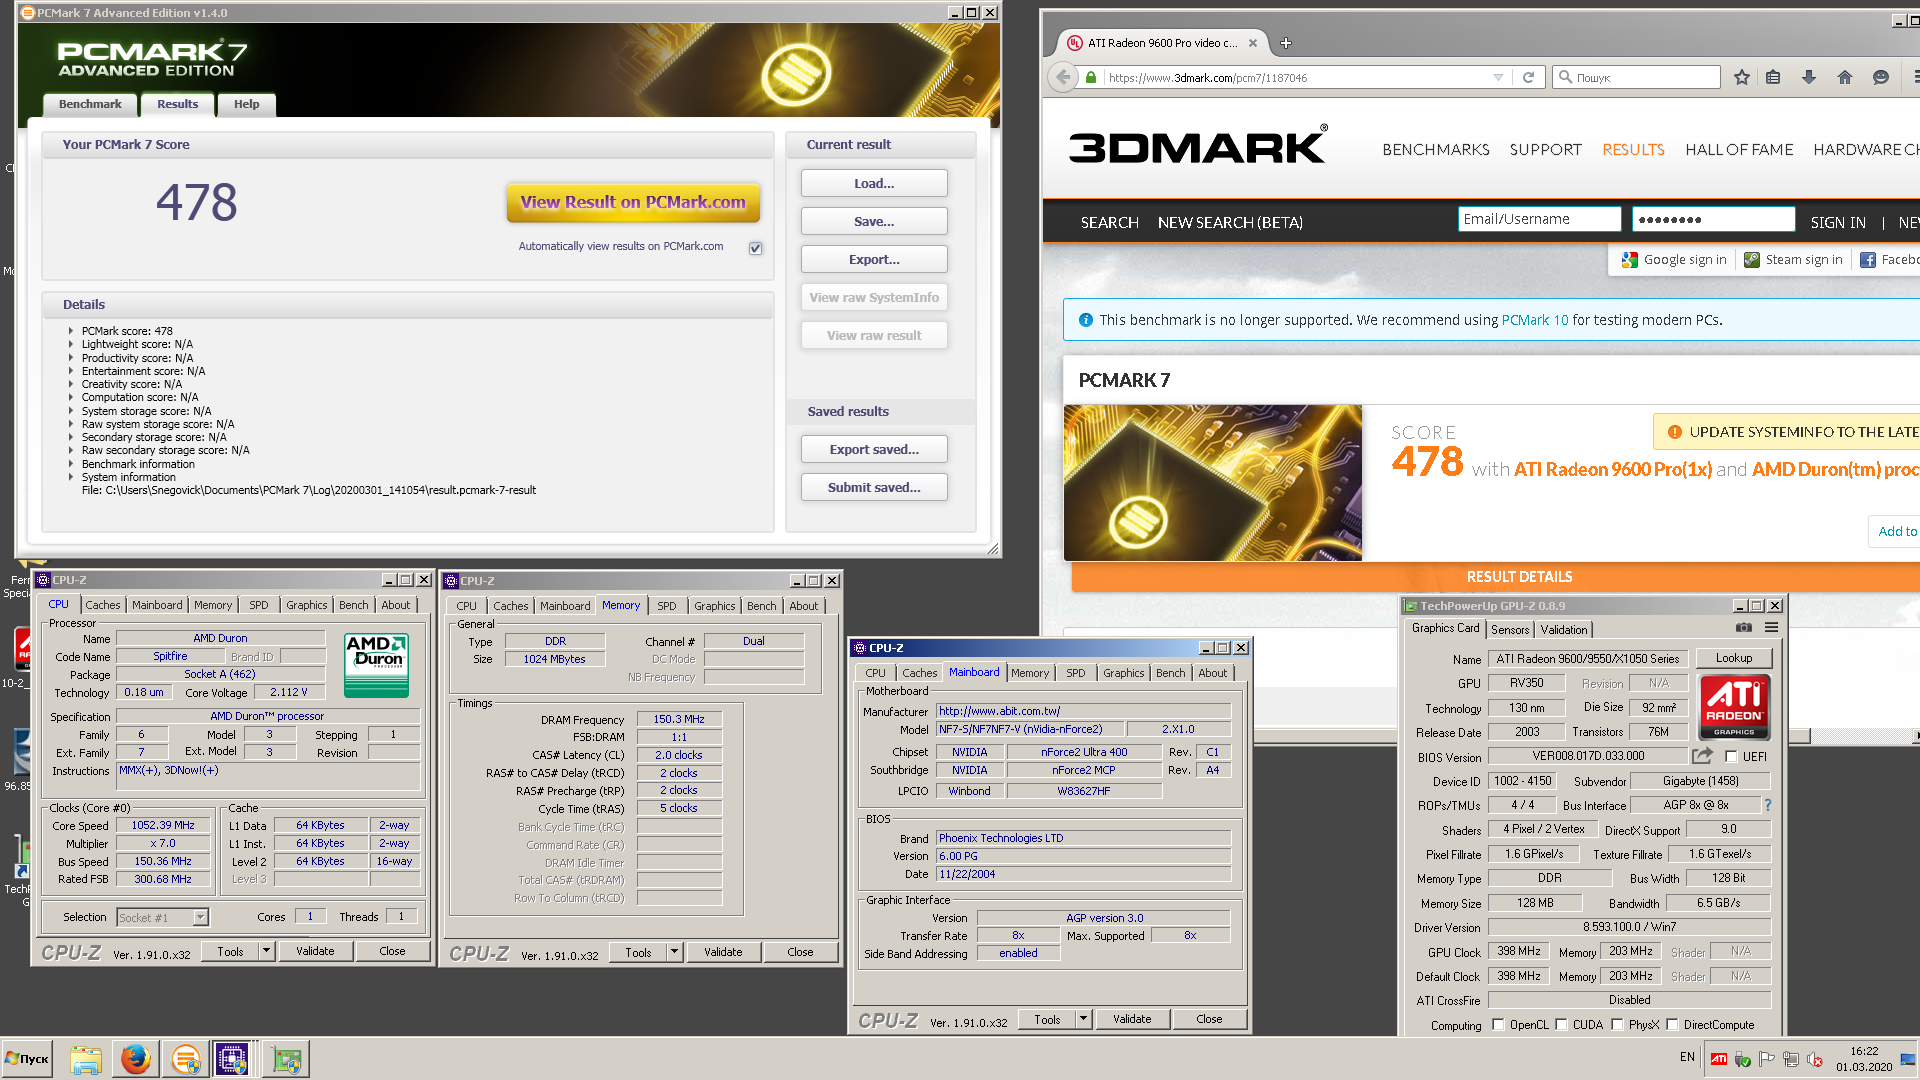
Task: Click View Result on PCMark.com button
Action: click(x=633, y=202)
